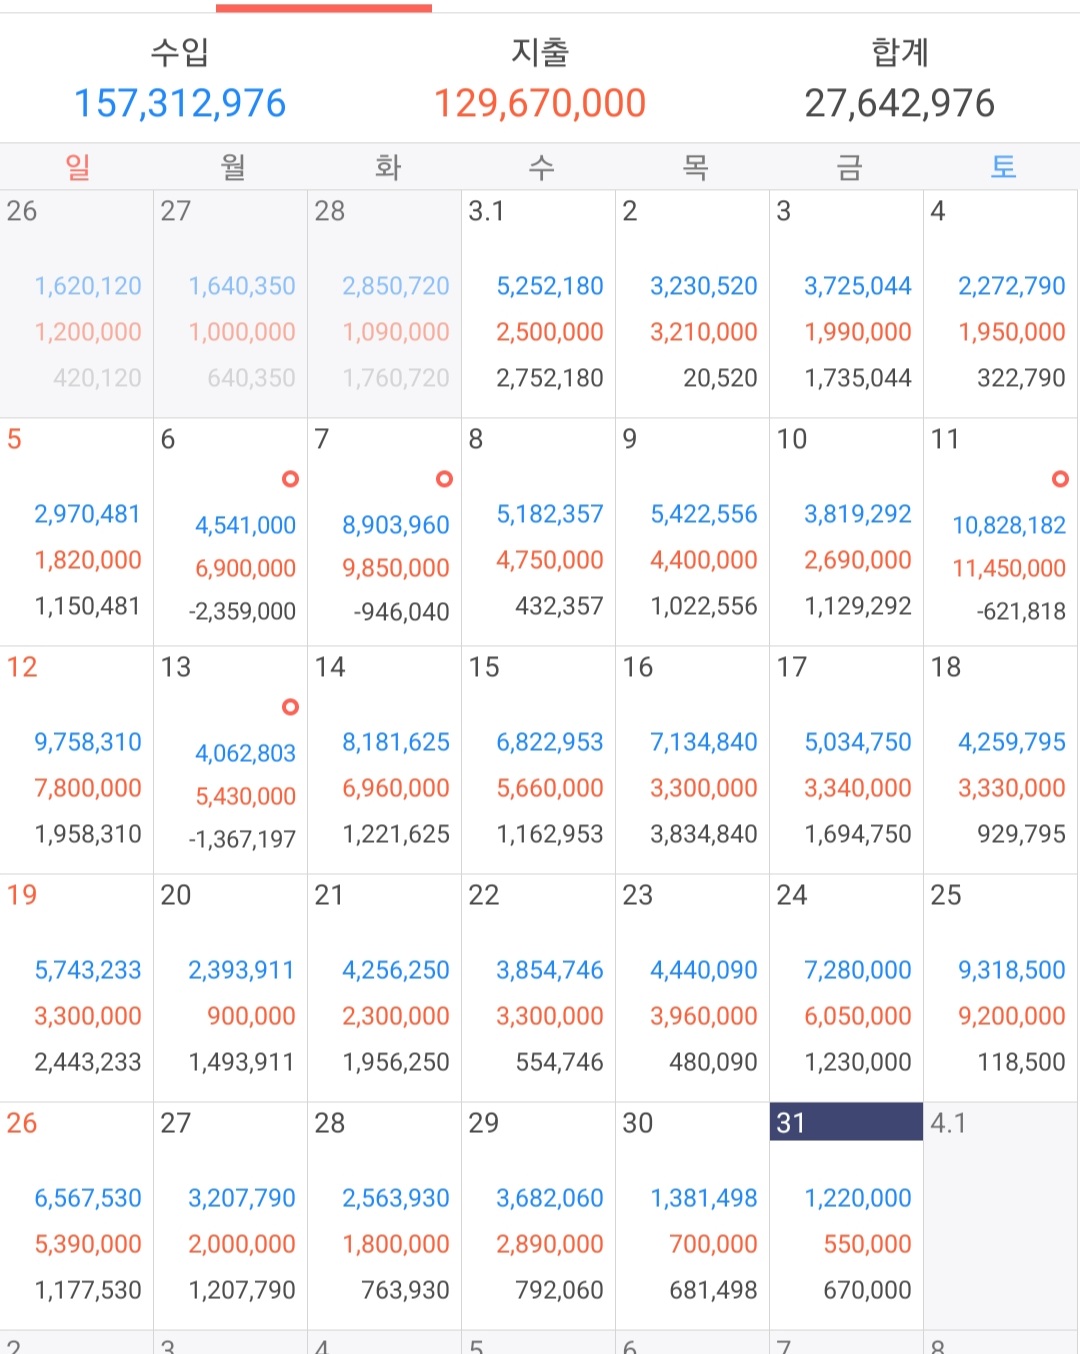Tap the 일 Sunday column header
Image resolution: width=1080 pixels, height=1354 pixels.
(77, 167)
